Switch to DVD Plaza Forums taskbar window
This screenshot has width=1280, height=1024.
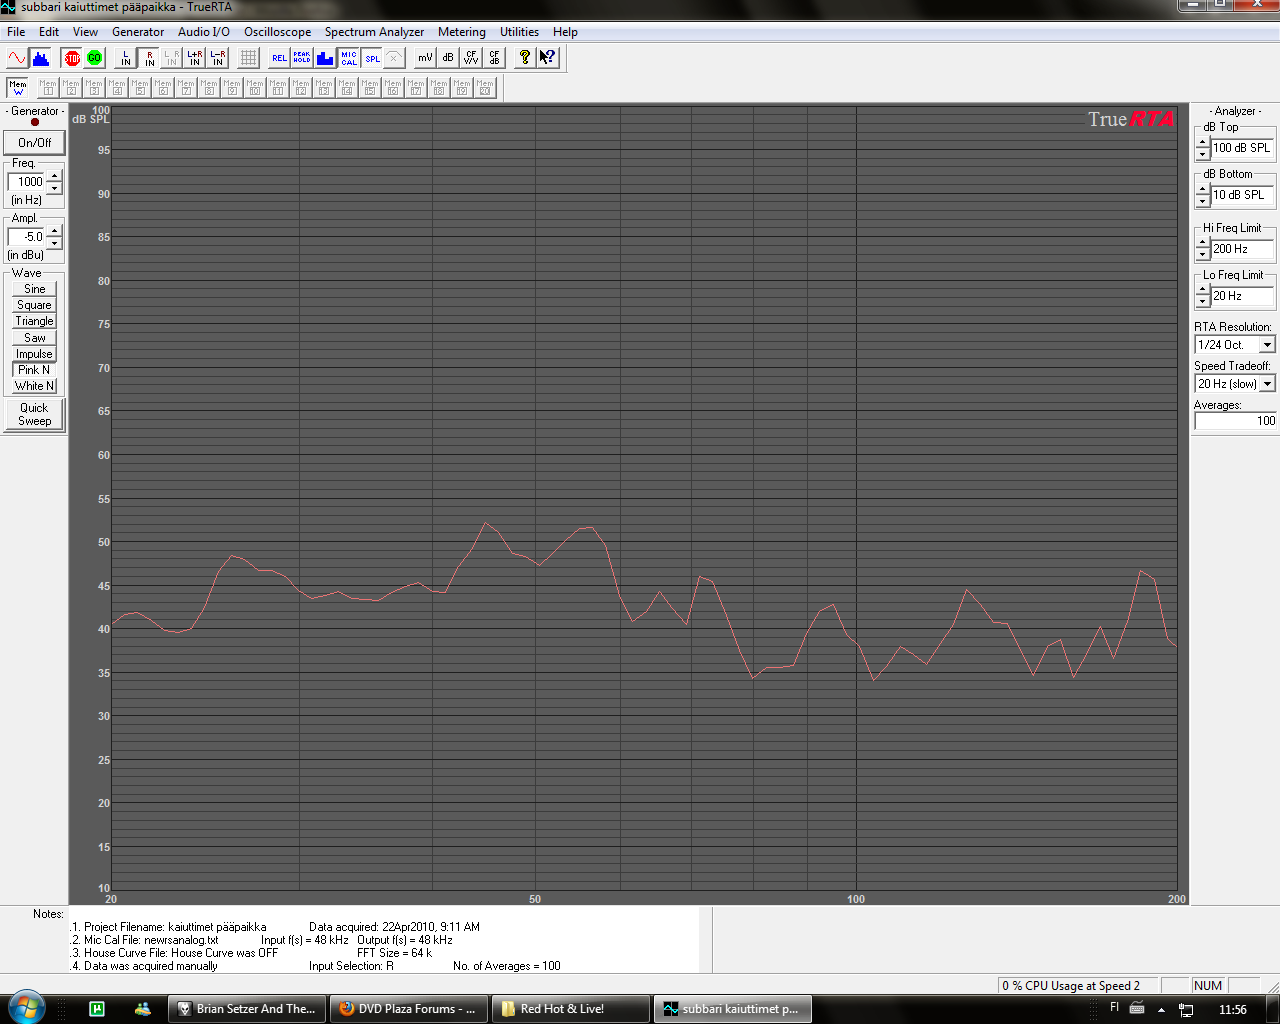point(409,1009)
